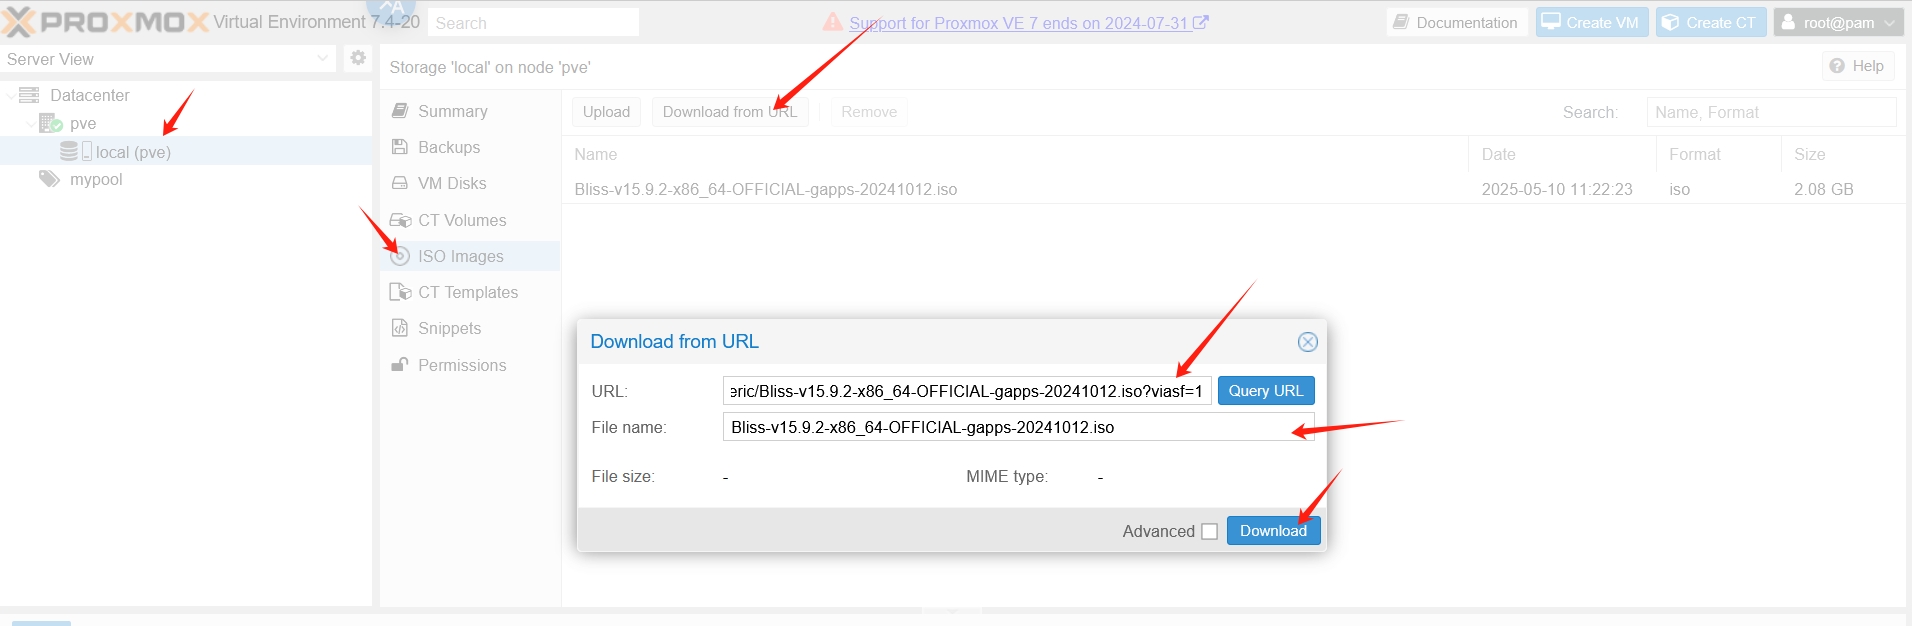Click the Summary book icon

click(400, 111)
